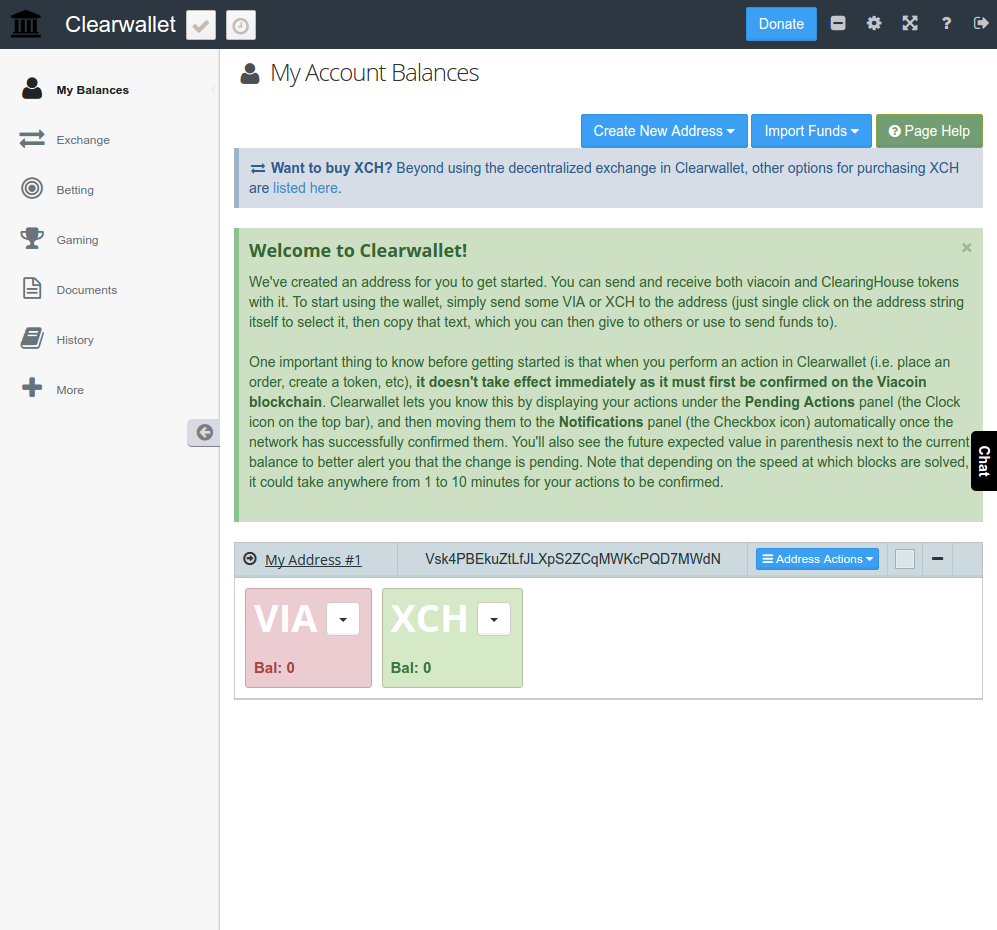Open the Exchange section
This screenshot has height=930, width=997.
(x=83, y=140)
